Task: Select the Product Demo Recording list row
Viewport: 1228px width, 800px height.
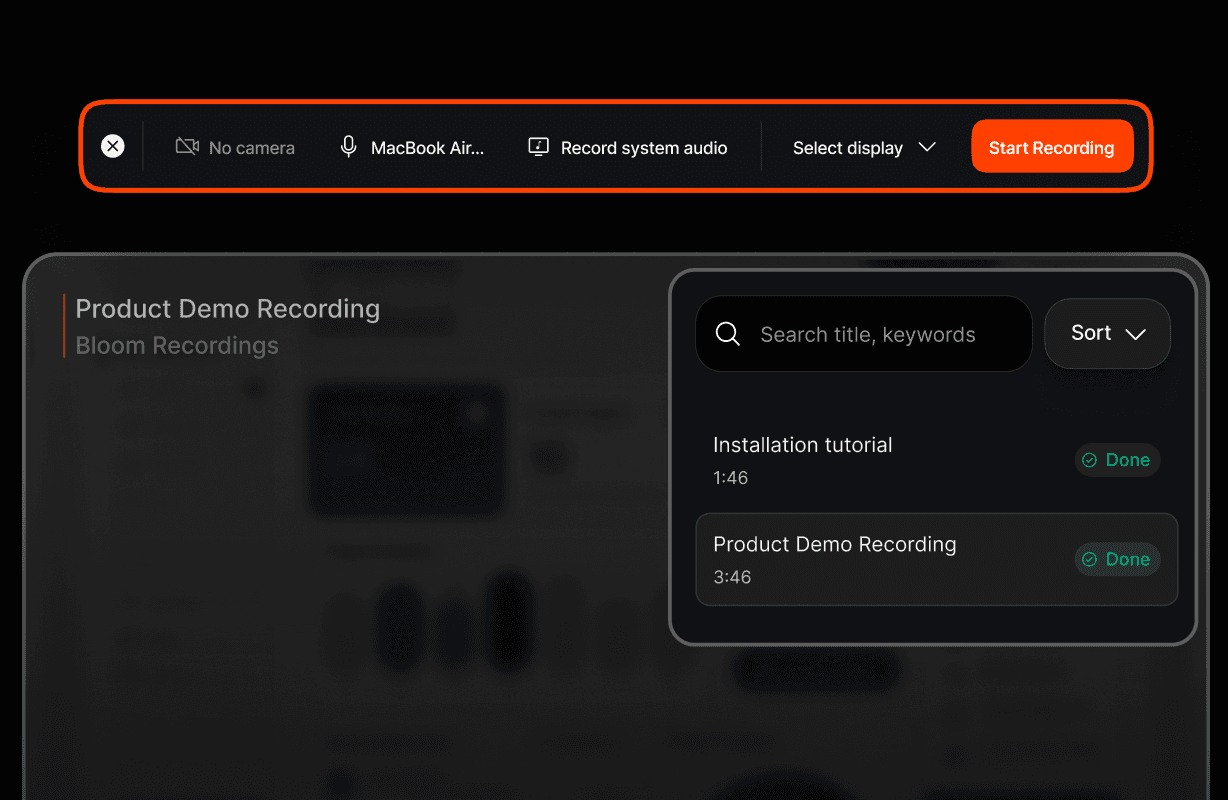Action: (936, 559)
